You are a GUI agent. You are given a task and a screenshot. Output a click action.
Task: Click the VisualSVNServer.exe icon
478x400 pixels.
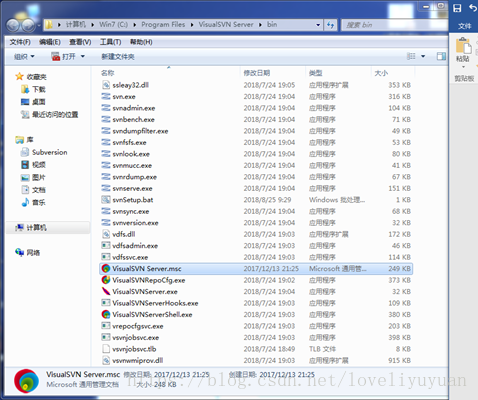click(x=106, y=291)
